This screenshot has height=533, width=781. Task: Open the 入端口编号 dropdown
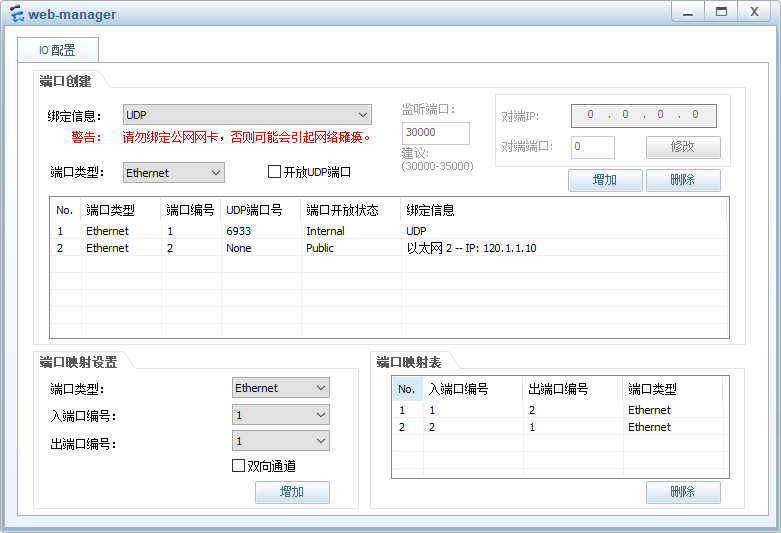click(281, 414)
